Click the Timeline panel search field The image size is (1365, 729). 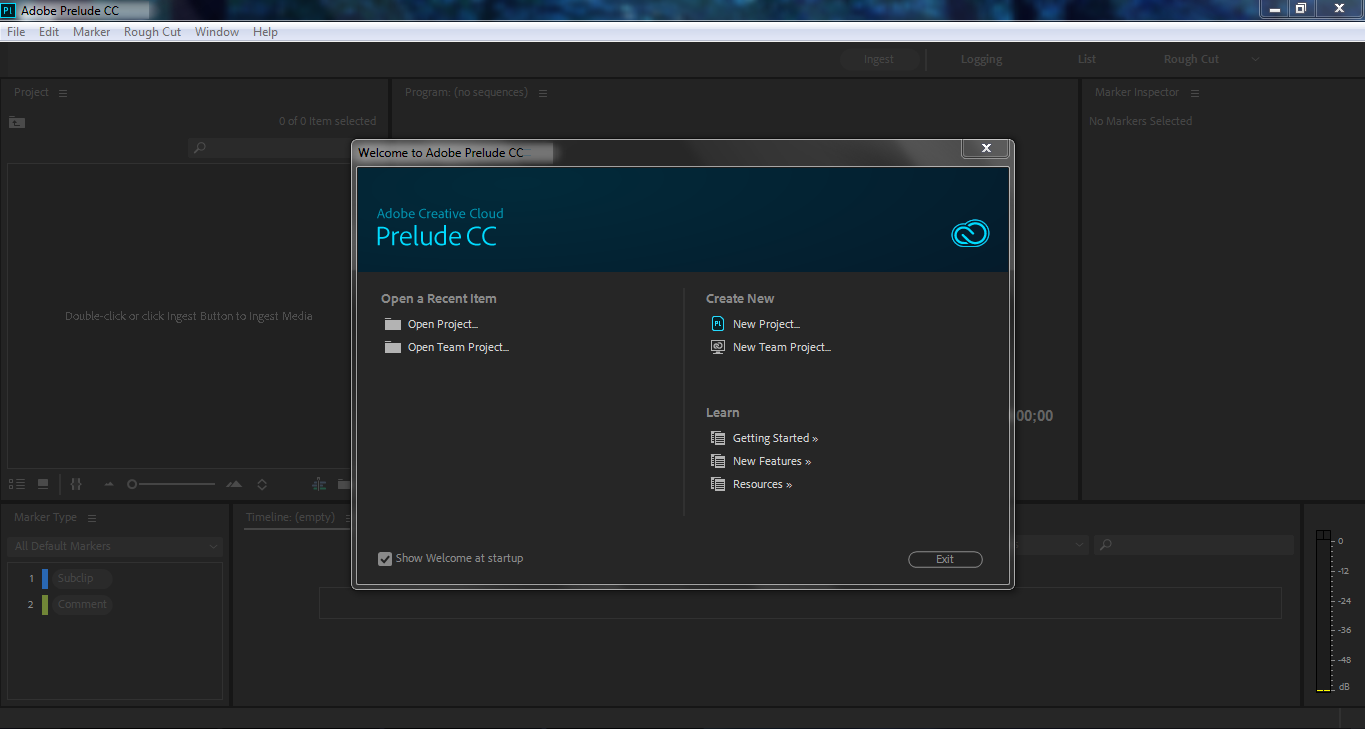coord(1193,545)
